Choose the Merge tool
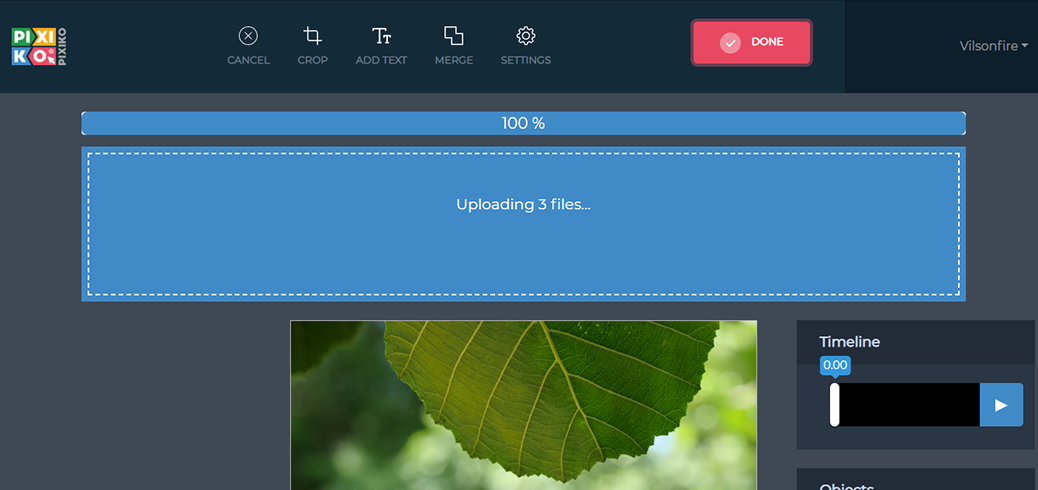Viewport: 1038px width, 490px height. pyautogui.click(x=453, y=46)
